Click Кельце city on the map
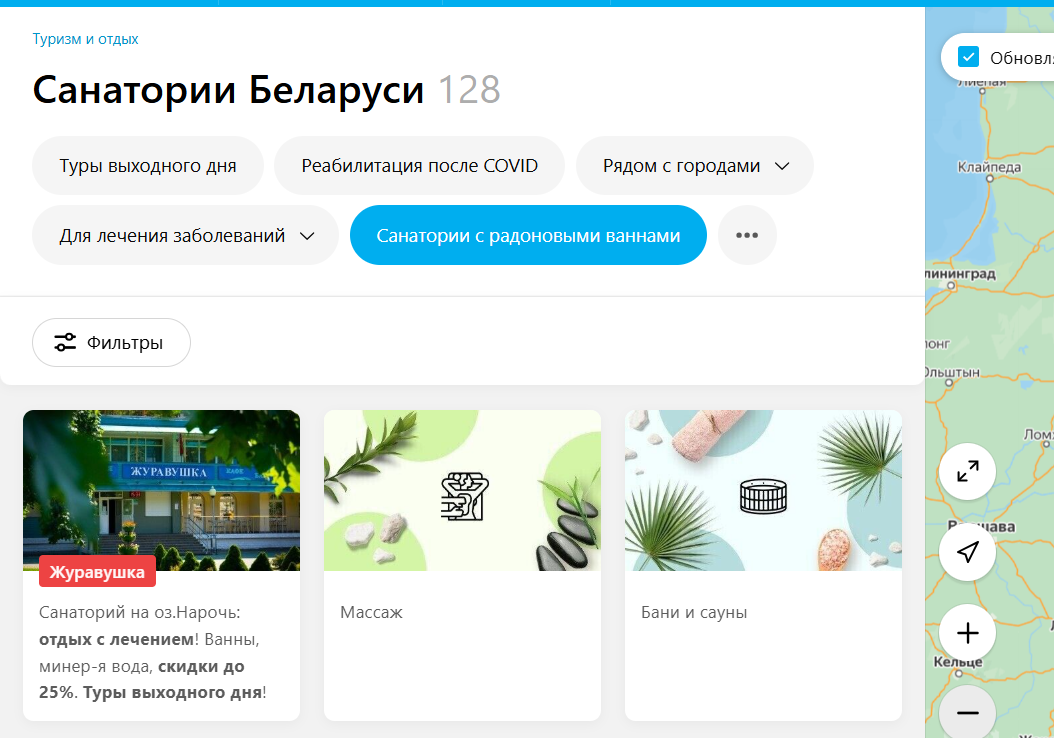This screenshot has width=1054, height=738. [958, 662]
